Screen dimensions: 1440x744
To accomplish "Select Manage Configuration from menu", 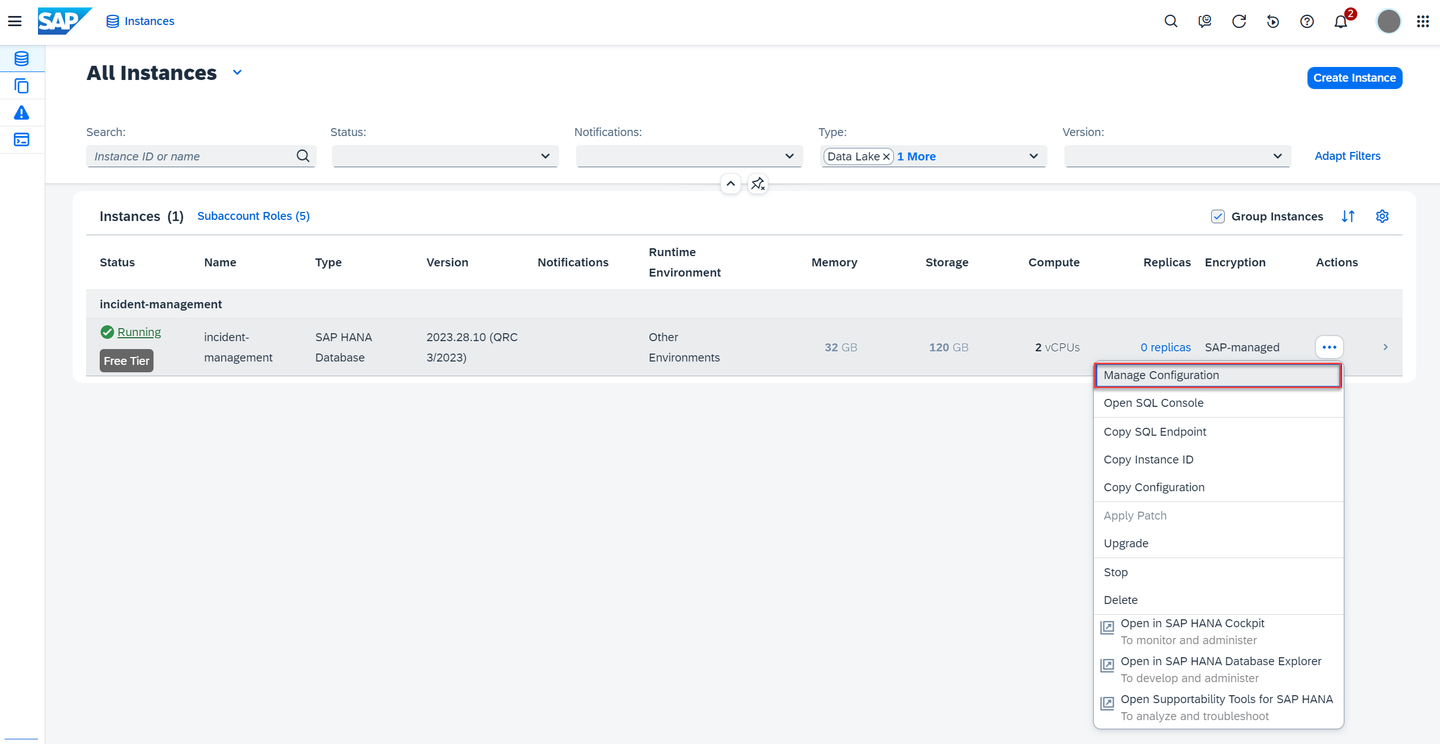I will click(1218, 375).
